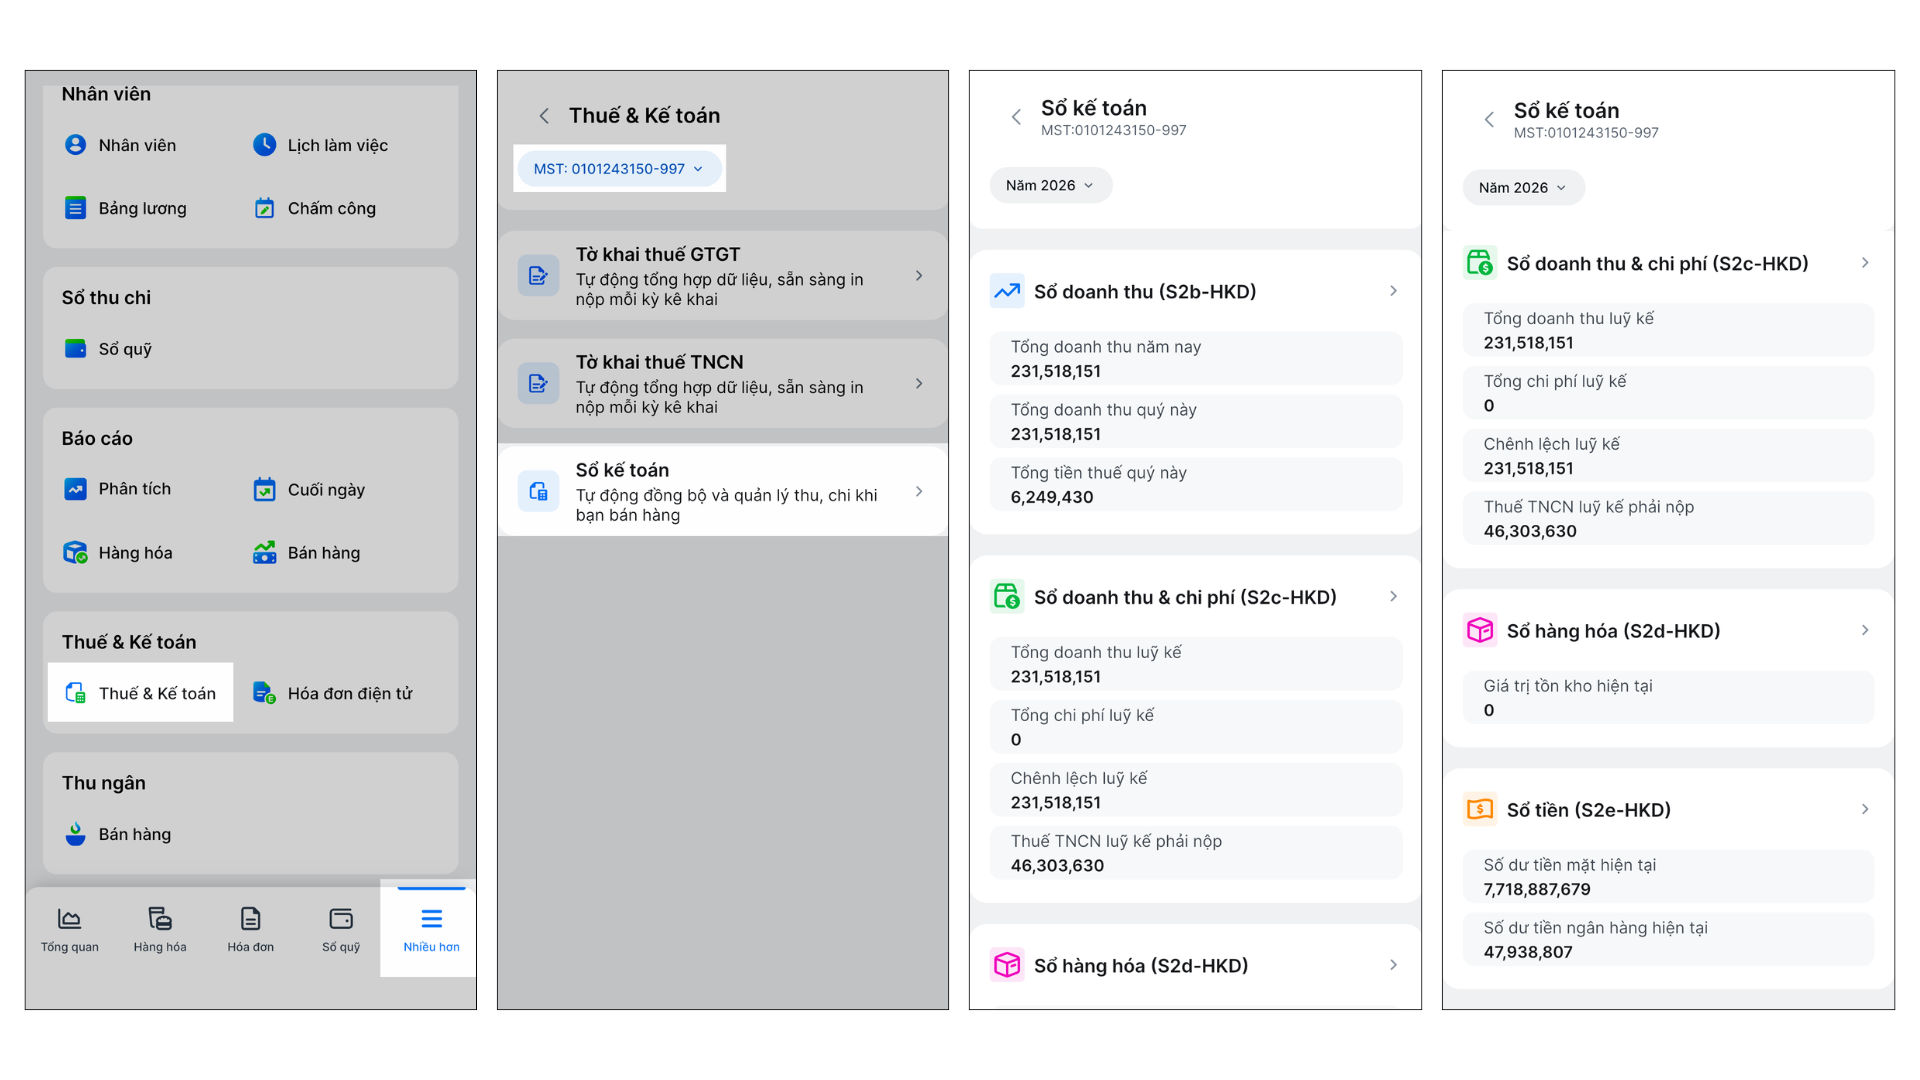Screen dimensions: 1920x1080
Task: Open Cuối ngày report icon
Action: coord(264,489)
